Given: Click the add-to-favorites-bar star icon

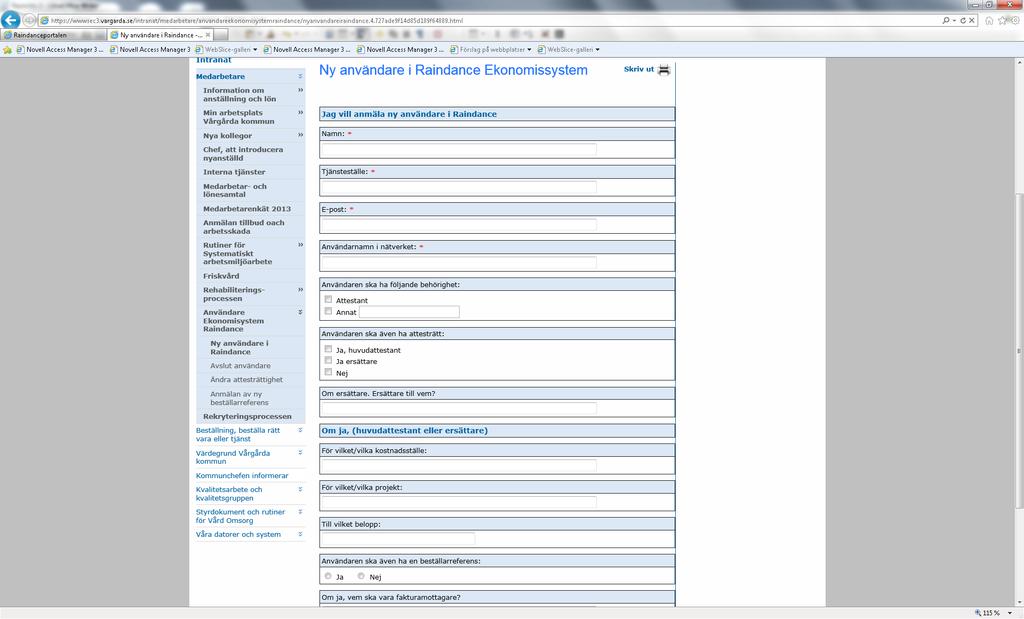Looking at the screenshot, I should [7, 50].
